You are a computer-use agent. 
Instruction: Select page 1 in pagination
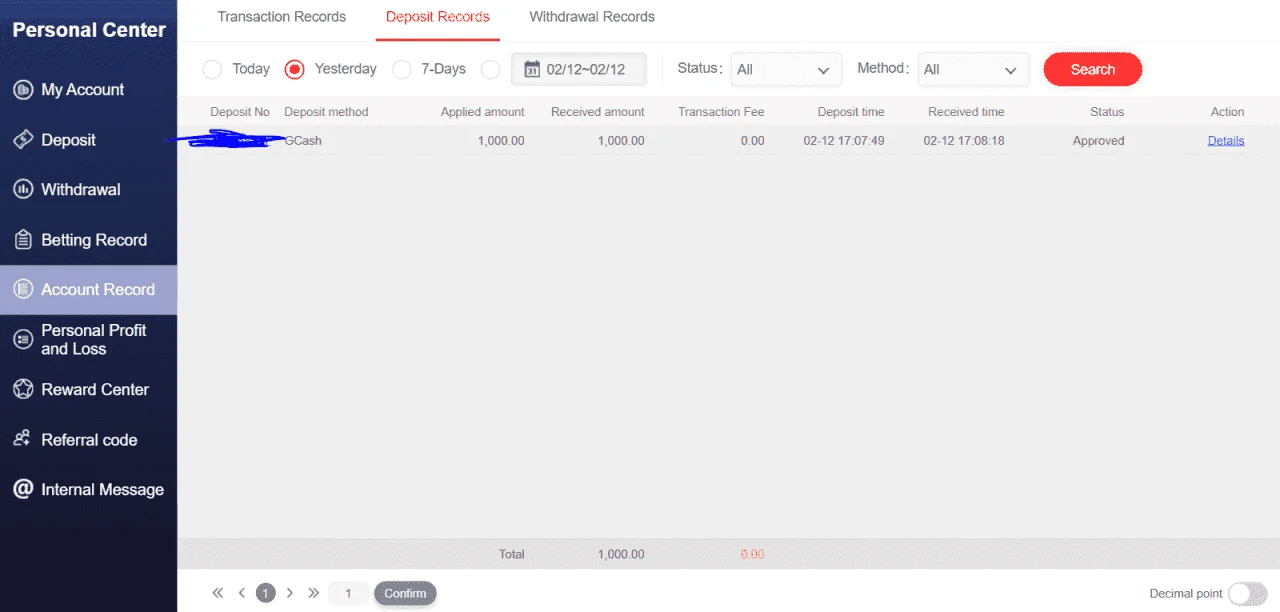tap(265, 593)
